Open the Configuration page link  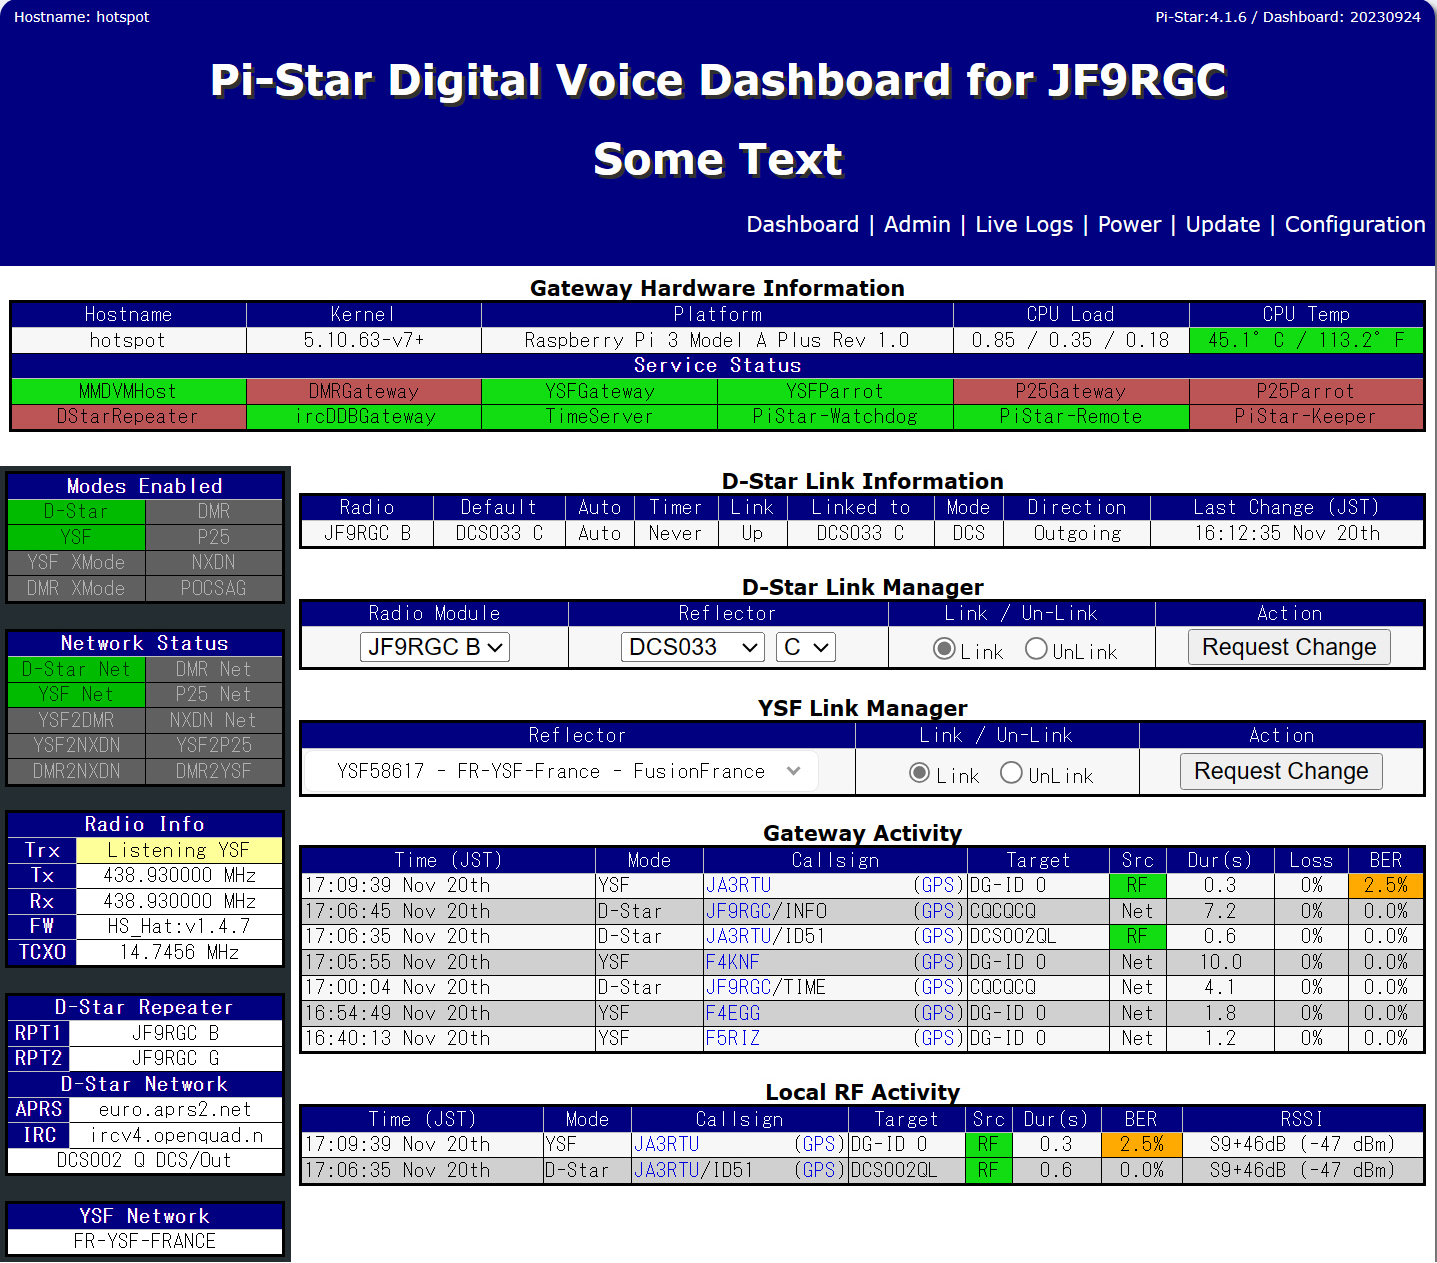tap(1355, 224)
